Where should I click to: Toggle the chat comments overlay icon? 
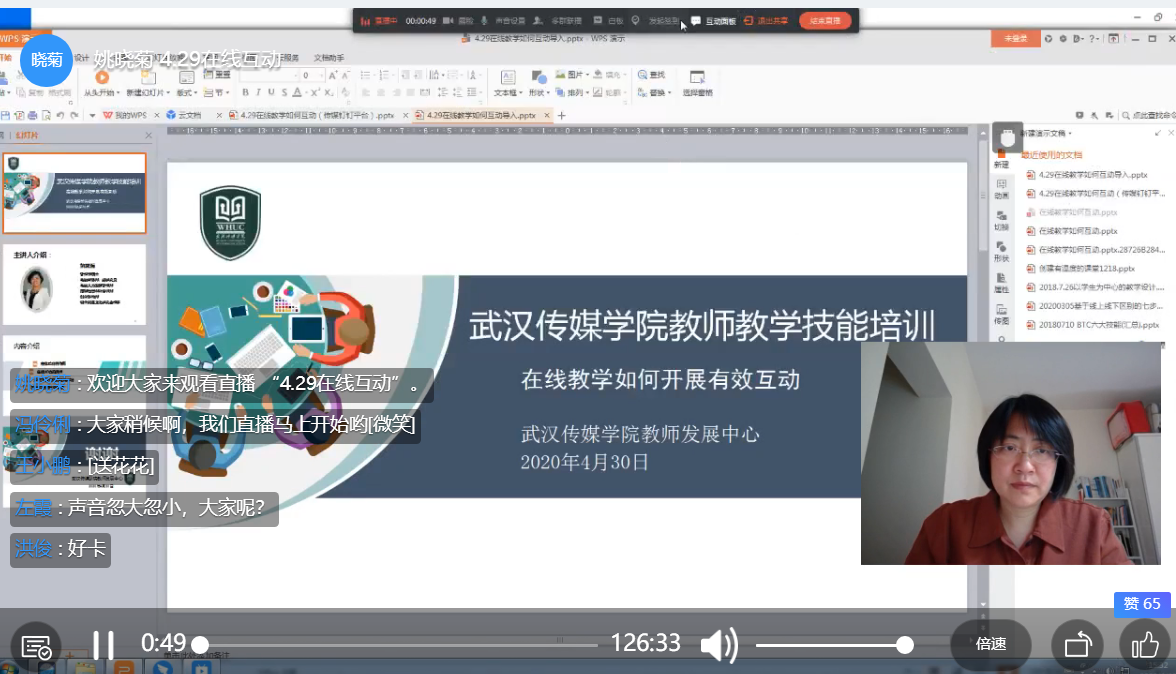tap(36, 647)
